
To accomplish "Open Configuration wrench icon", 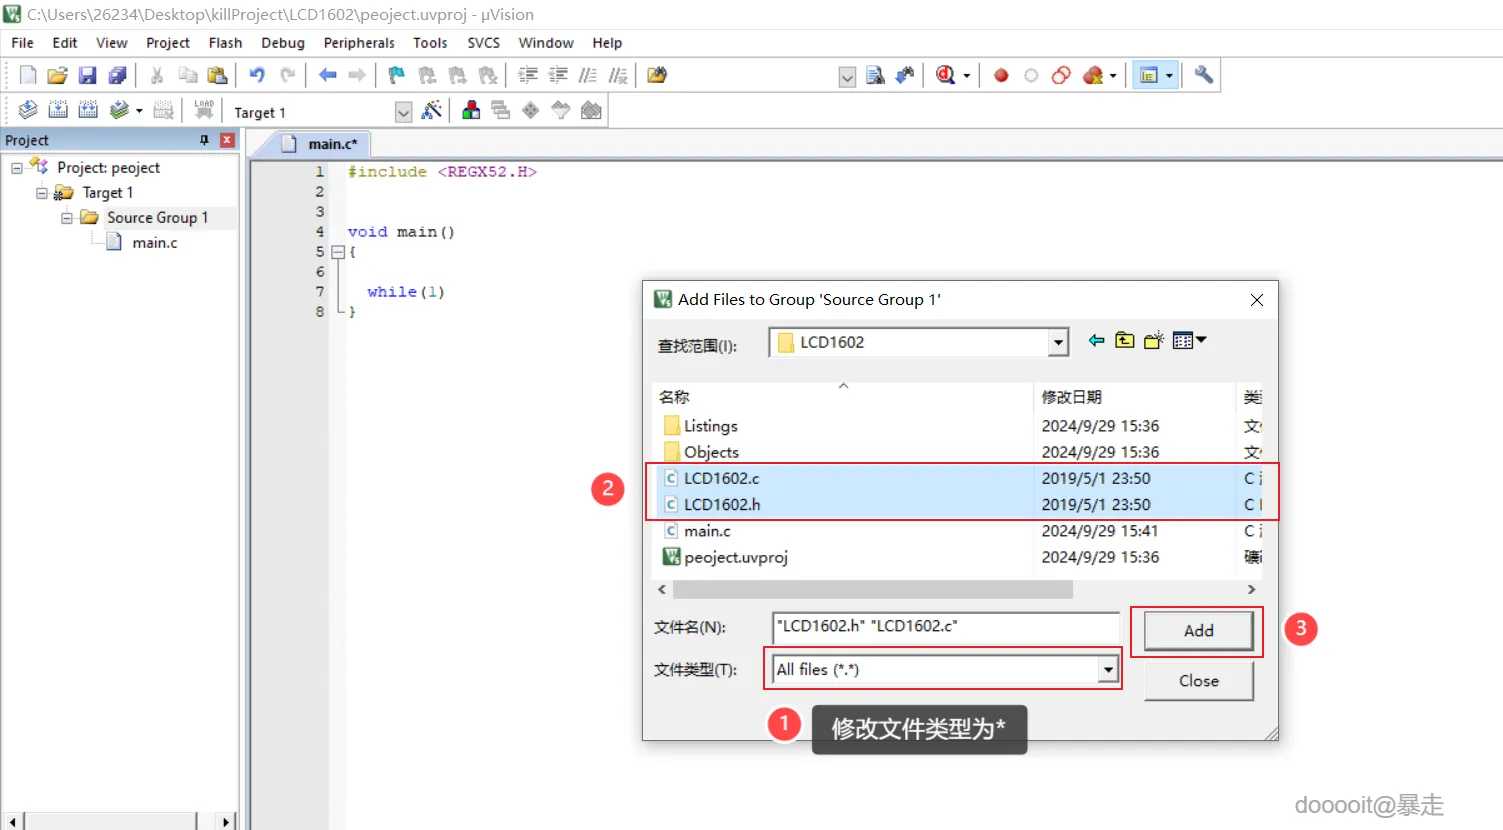I will pyautogui.click(x=1204, y=75).
